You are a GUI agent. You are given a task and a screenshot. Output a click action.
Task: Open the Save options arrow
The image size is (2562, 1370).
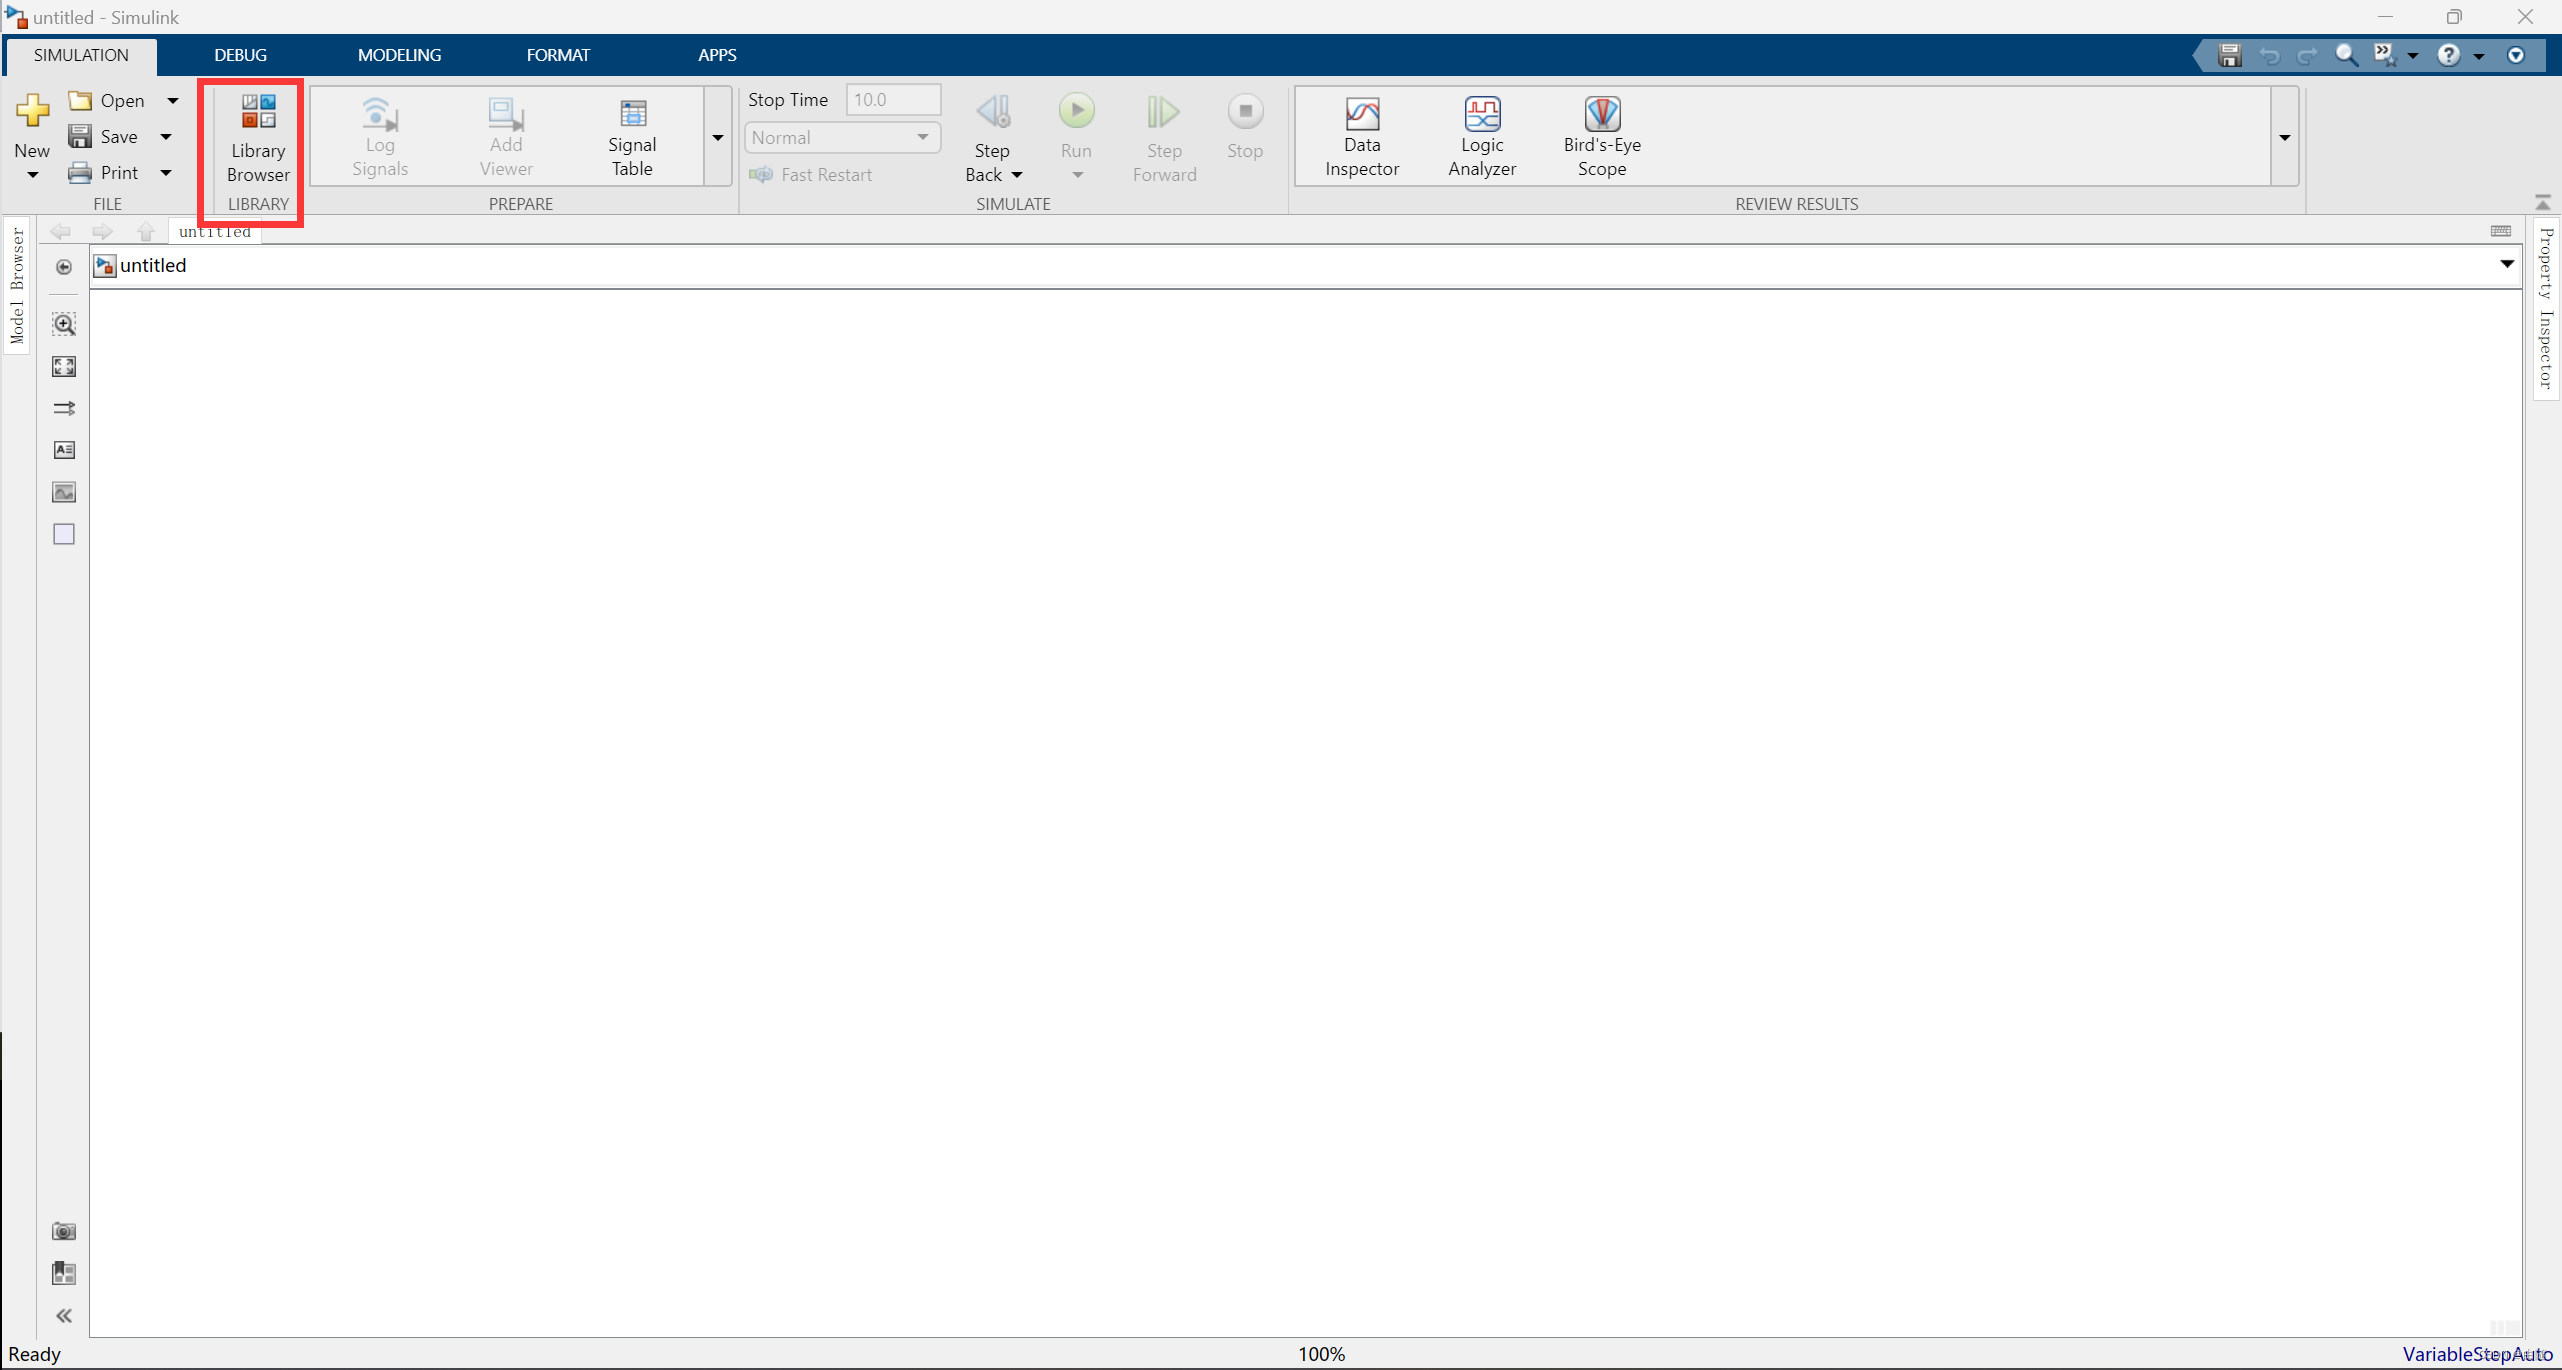coord(166,137)
